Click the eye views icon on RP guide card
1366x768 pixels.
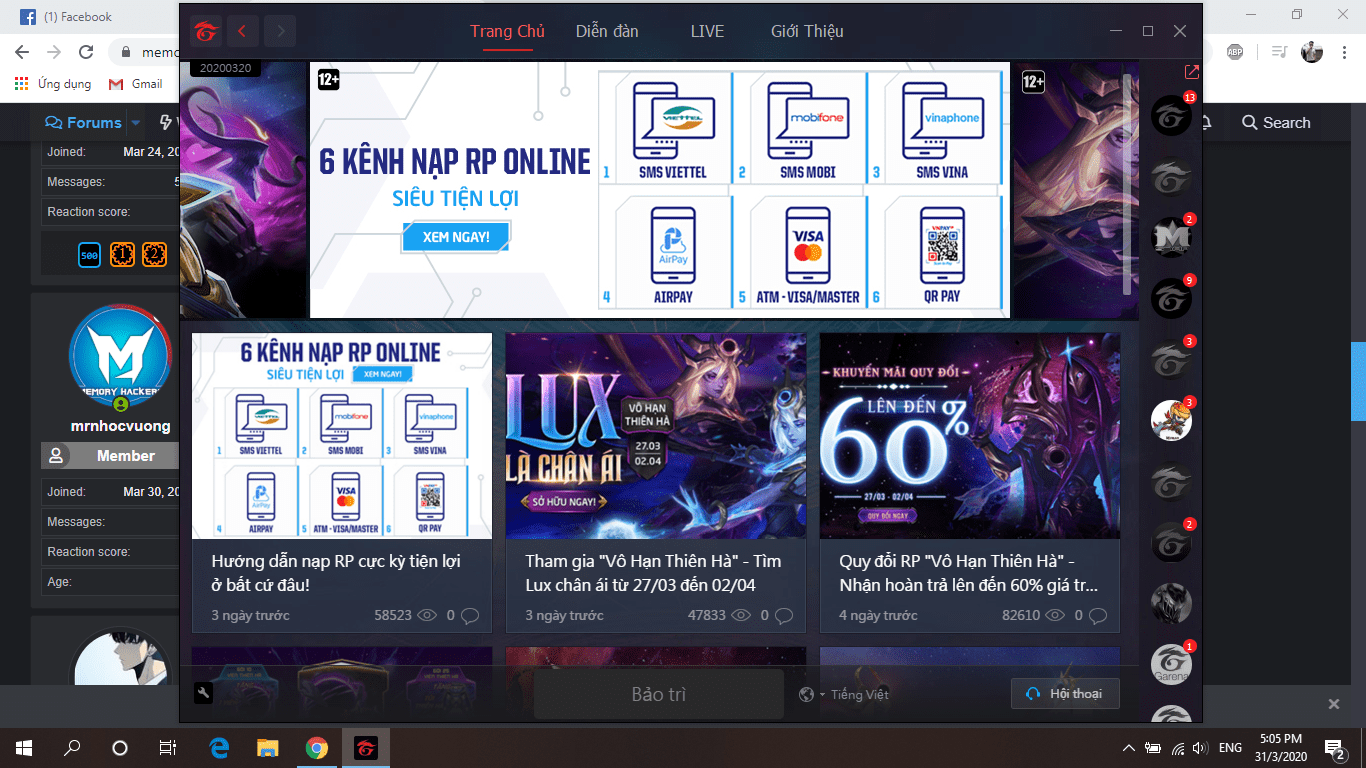427,615
